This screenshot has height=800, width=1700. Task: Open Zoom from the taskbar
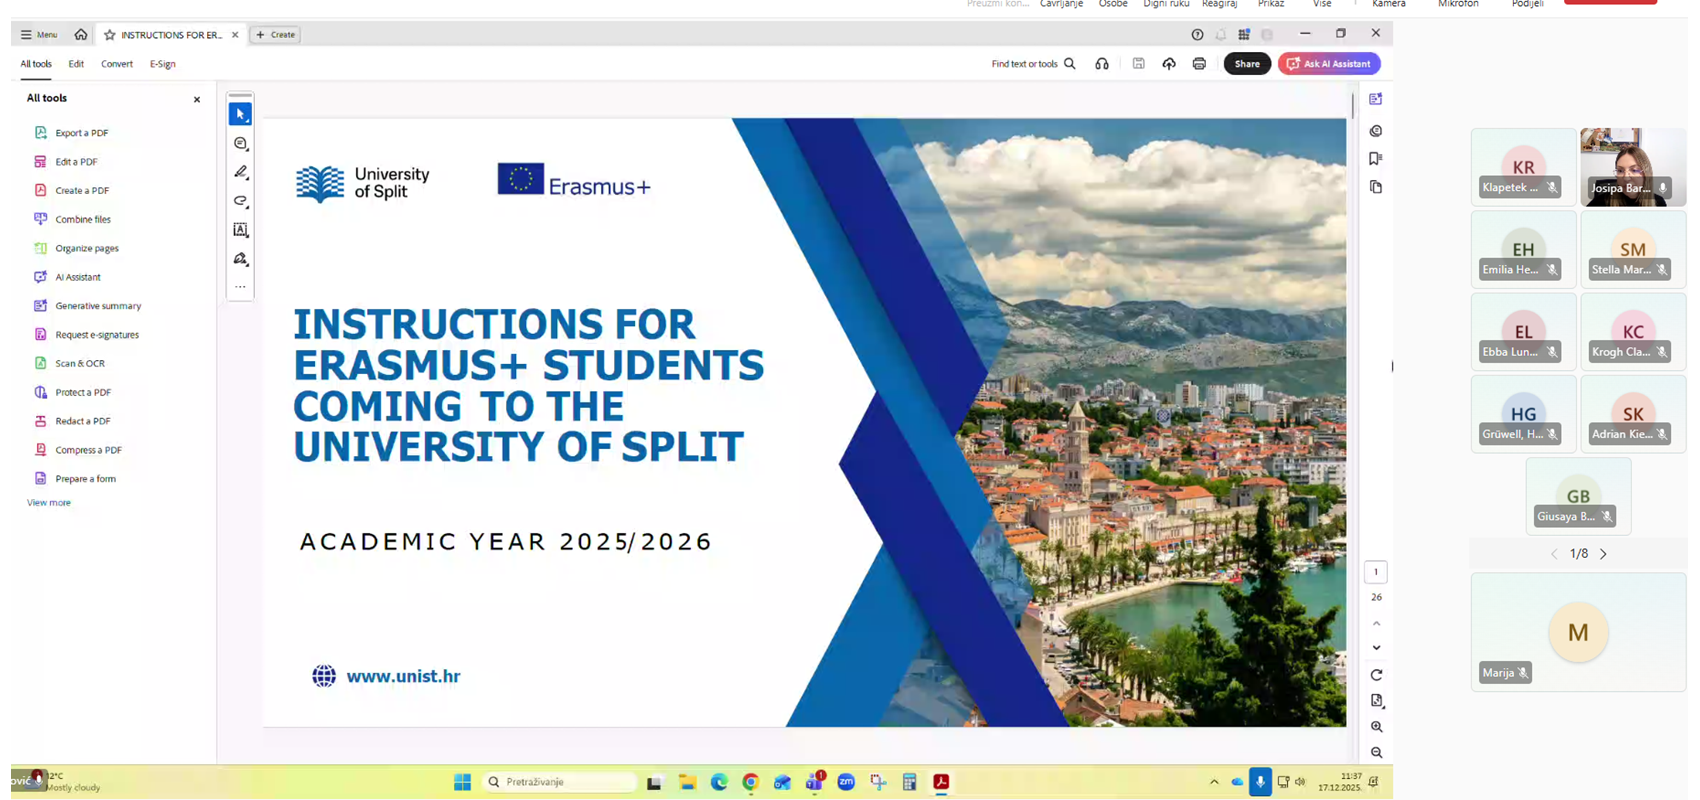click(x=846, y=782)
